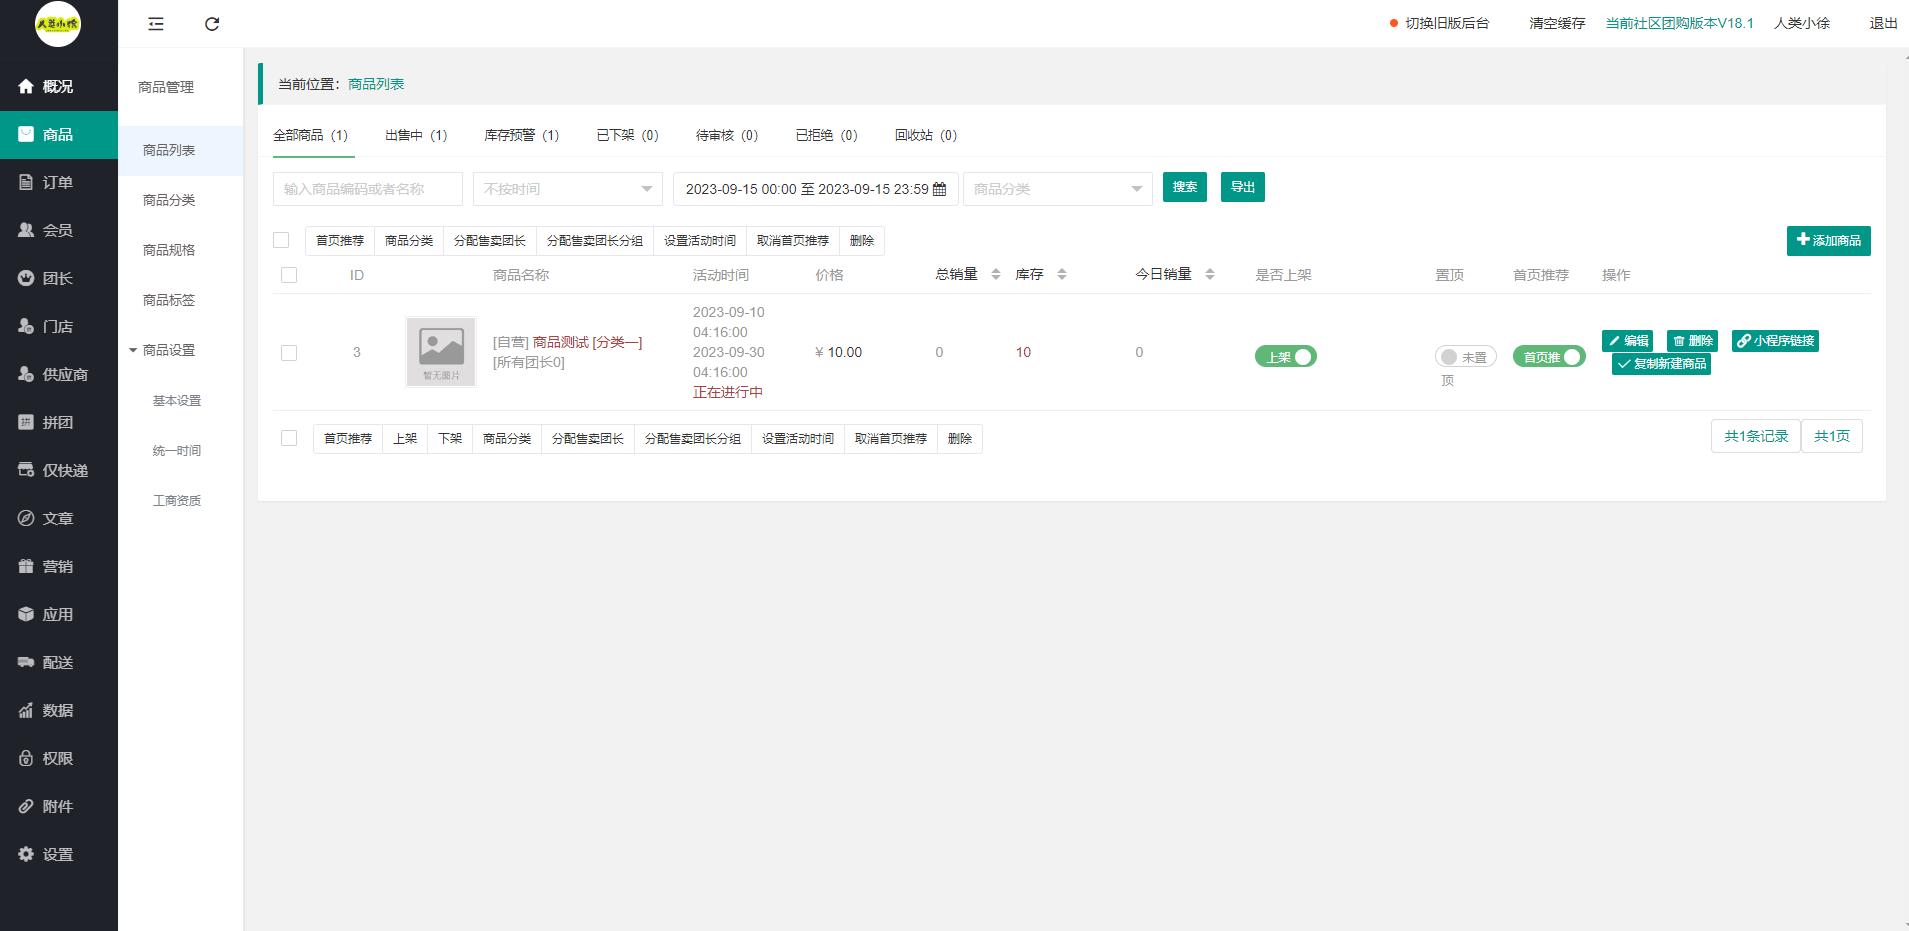Click 退出 logout link
Viewport: 1909px width, 931px height.
[1884, 23]
